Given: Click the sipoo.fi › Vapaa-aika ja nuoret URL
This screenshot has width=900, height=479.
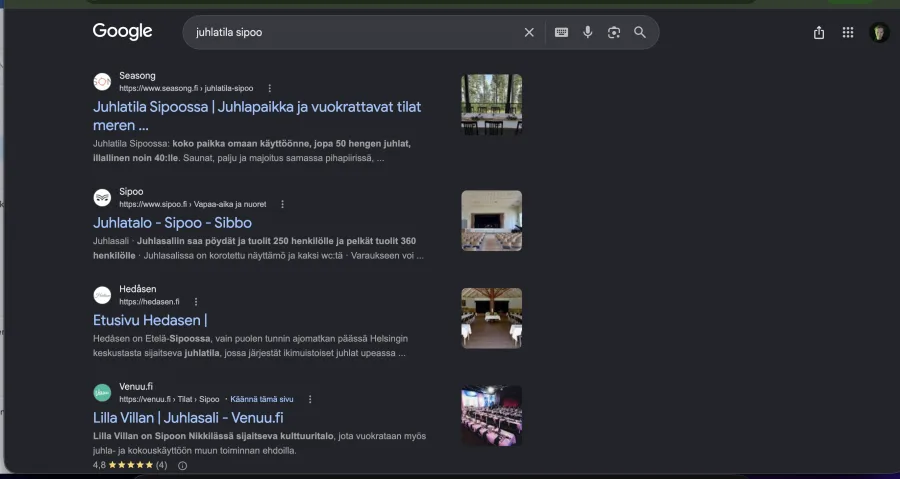Looking at the screenshot, I should pyautogui.click(x=193, y=204).
